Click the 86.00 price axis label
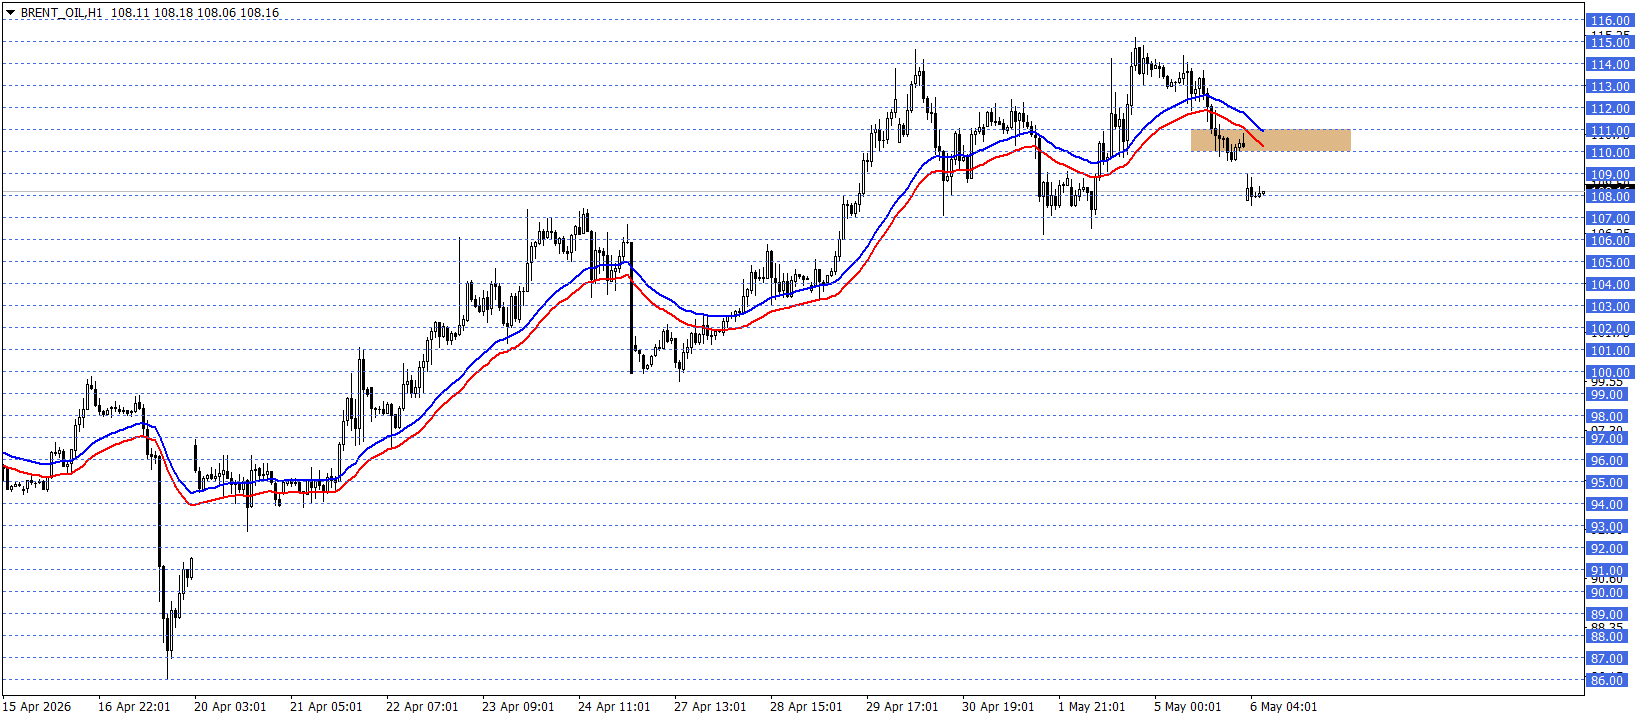 point(1607,680)
